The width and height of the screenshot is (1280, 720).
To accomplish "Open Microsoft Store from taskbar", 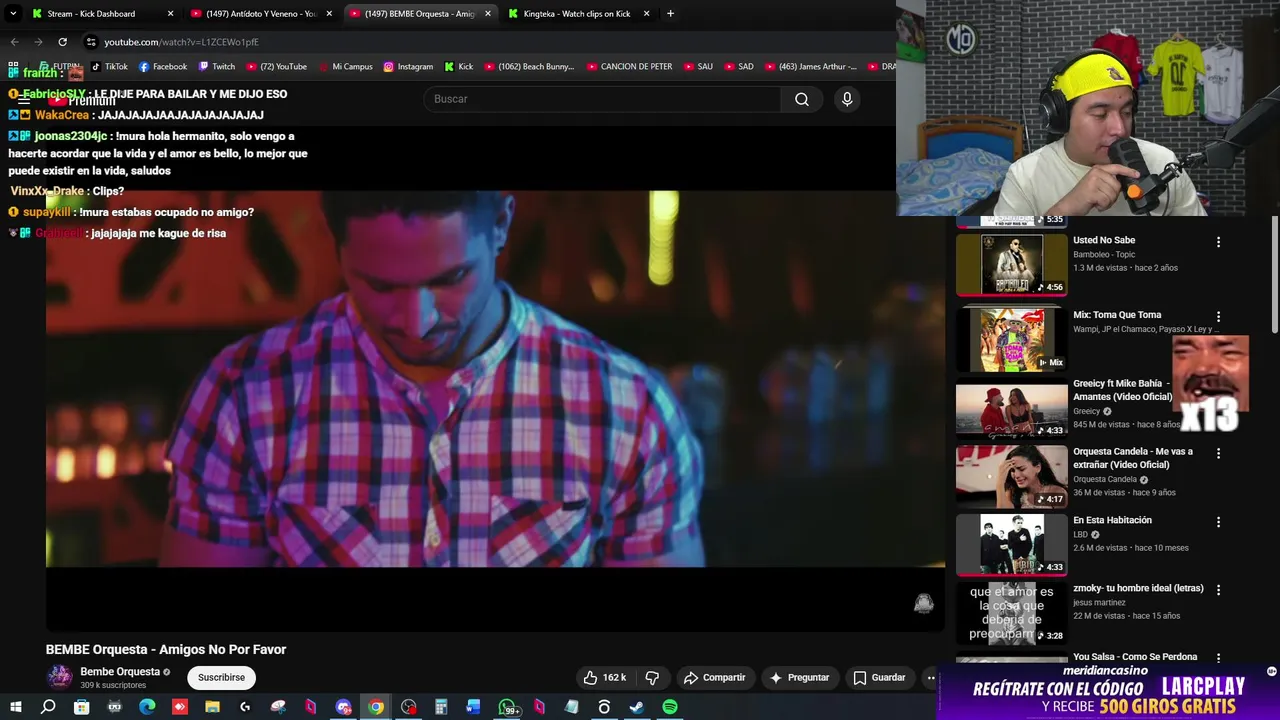I will (81, 707).
